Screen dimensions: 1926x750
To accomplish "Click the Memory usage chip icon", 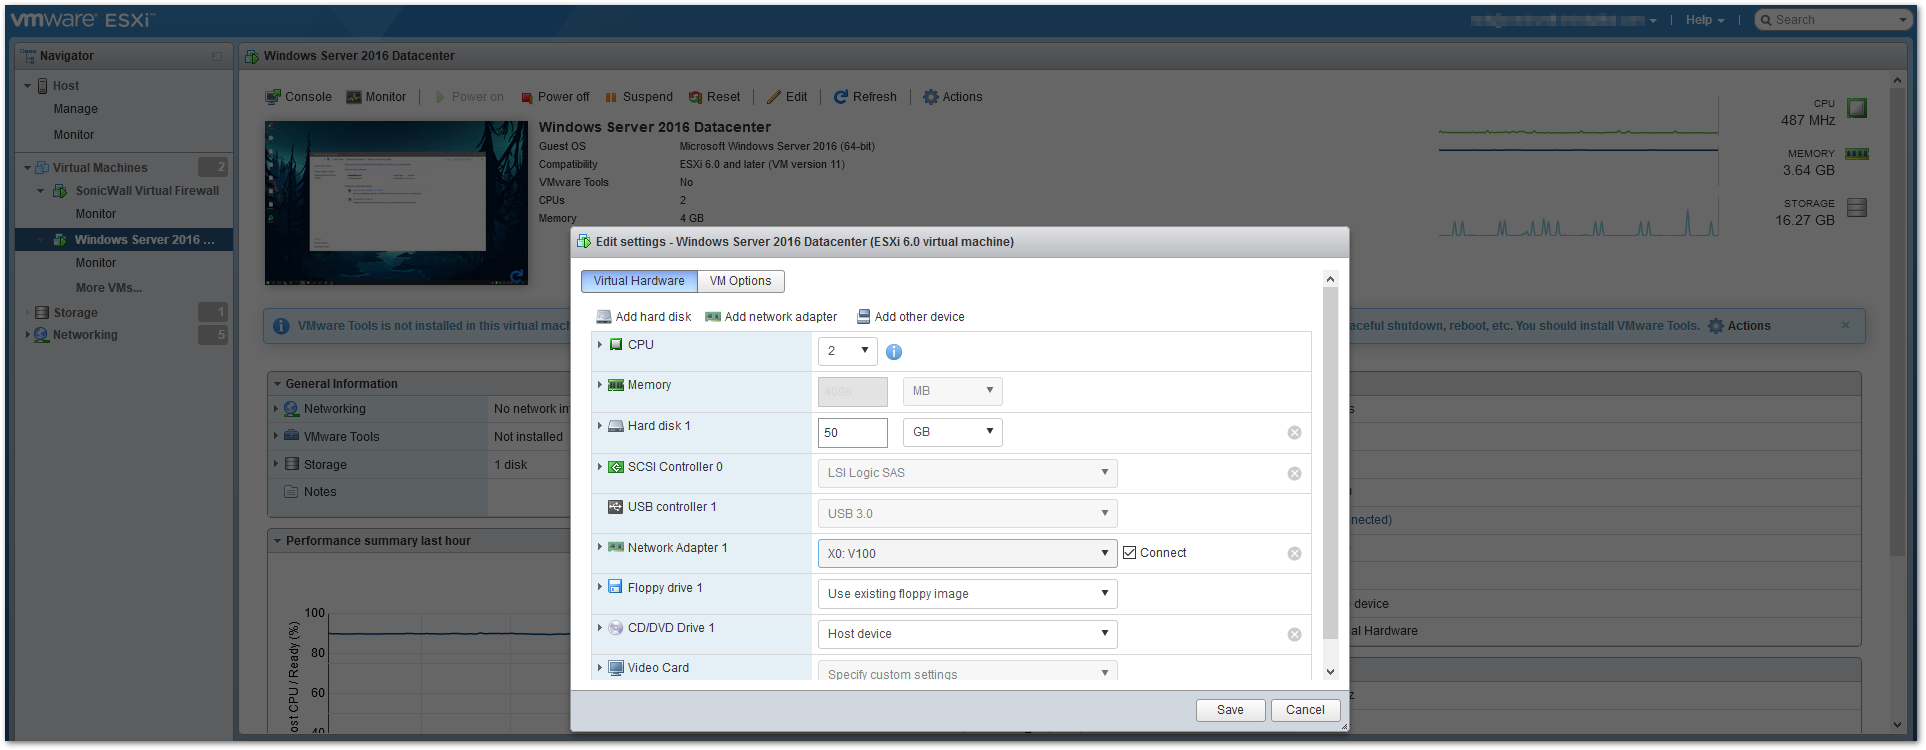I will pyautogui.click(x=1857, y=154).
